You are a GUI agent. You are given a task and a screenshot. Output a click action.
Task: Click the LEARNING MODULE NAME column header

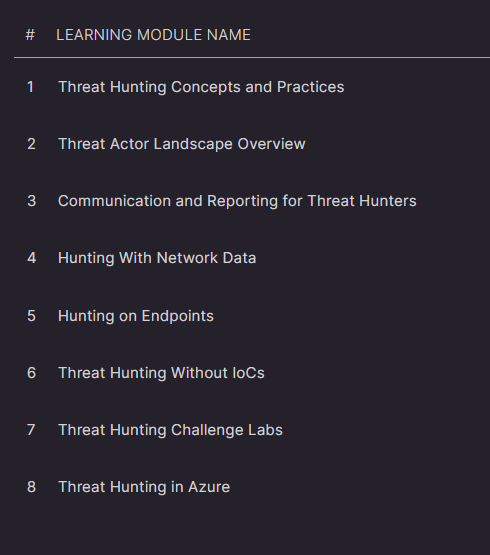tap(153, 35)
